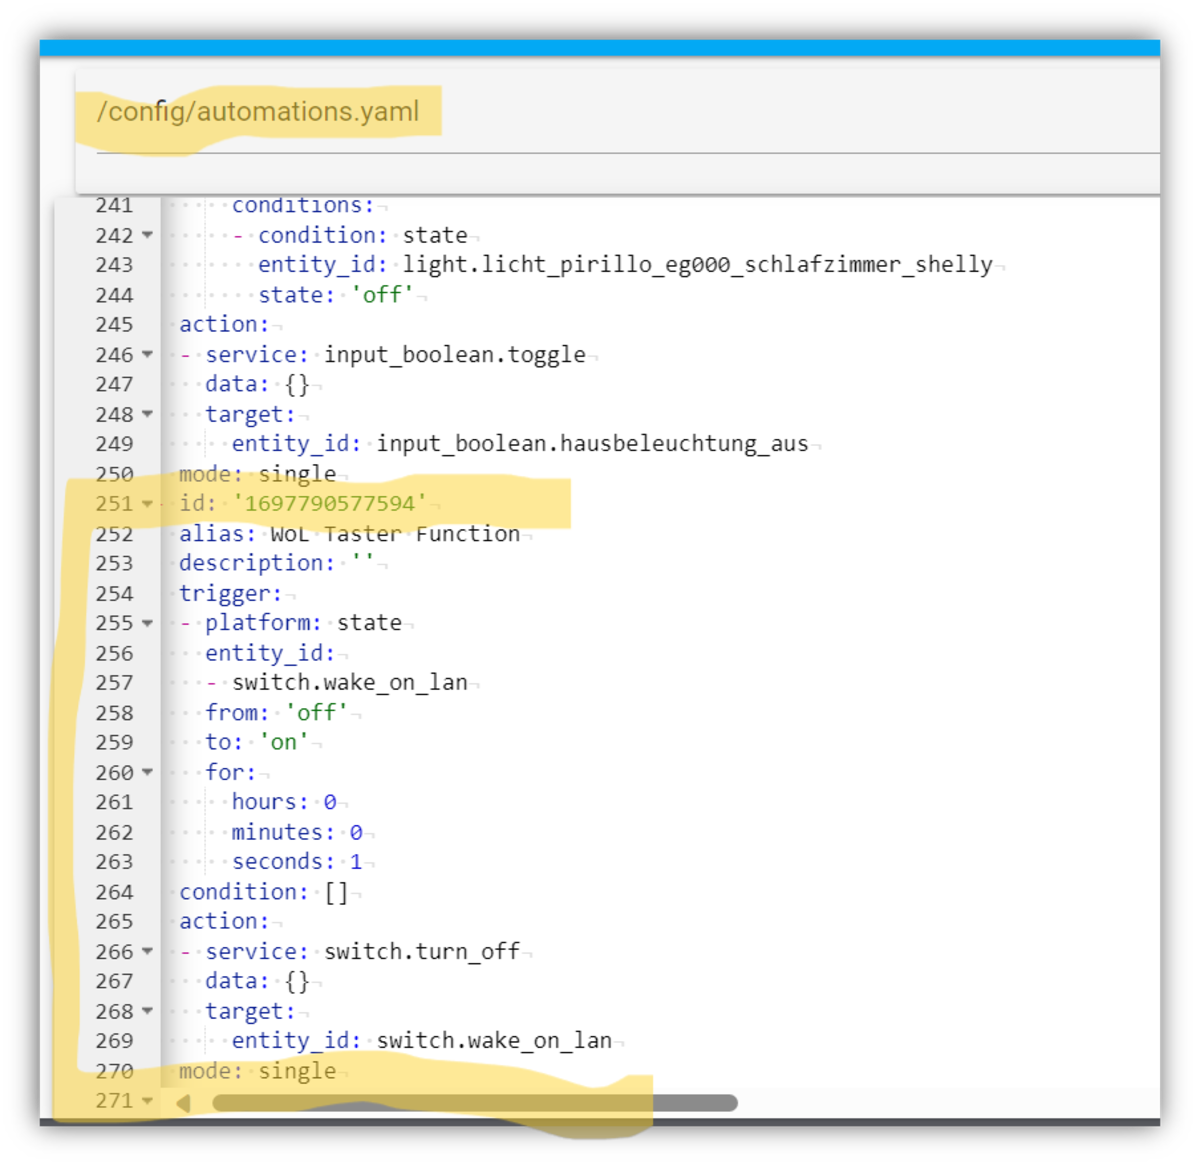Click the 'seconds: 1' value line

click(297, 862)
